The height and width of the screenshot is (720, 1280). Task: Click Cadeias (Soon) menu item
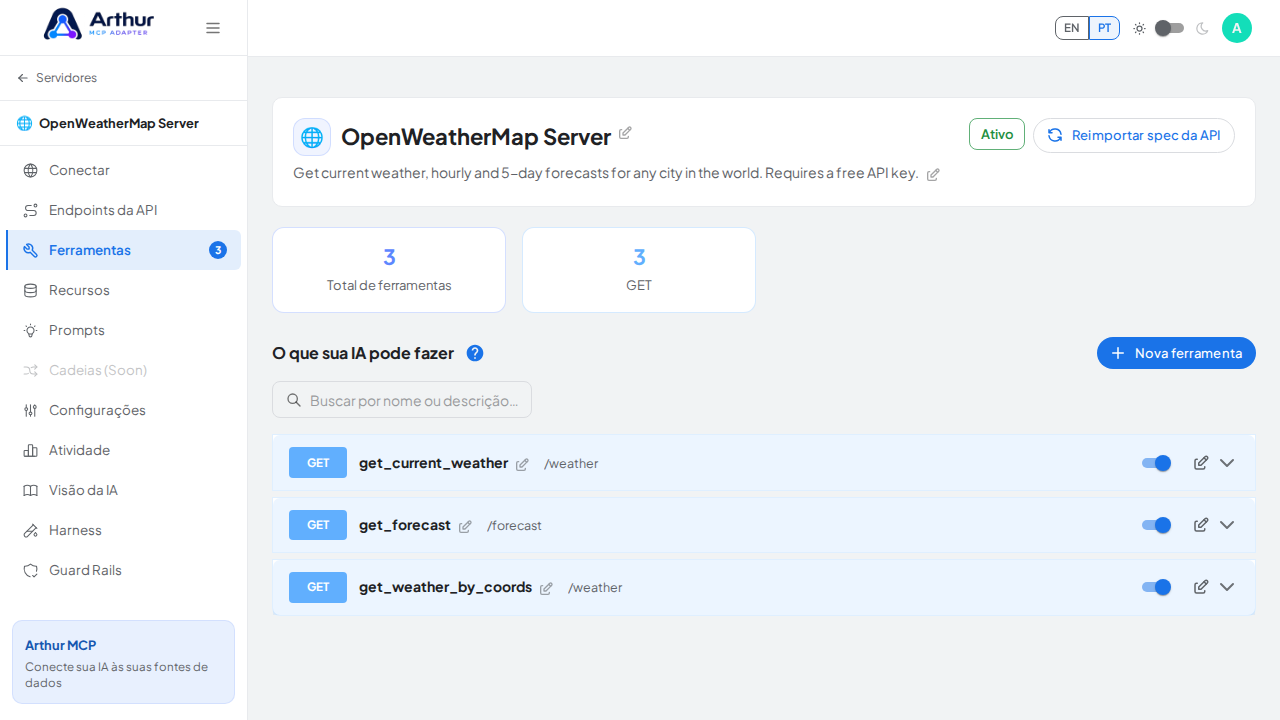pos(123,370)
